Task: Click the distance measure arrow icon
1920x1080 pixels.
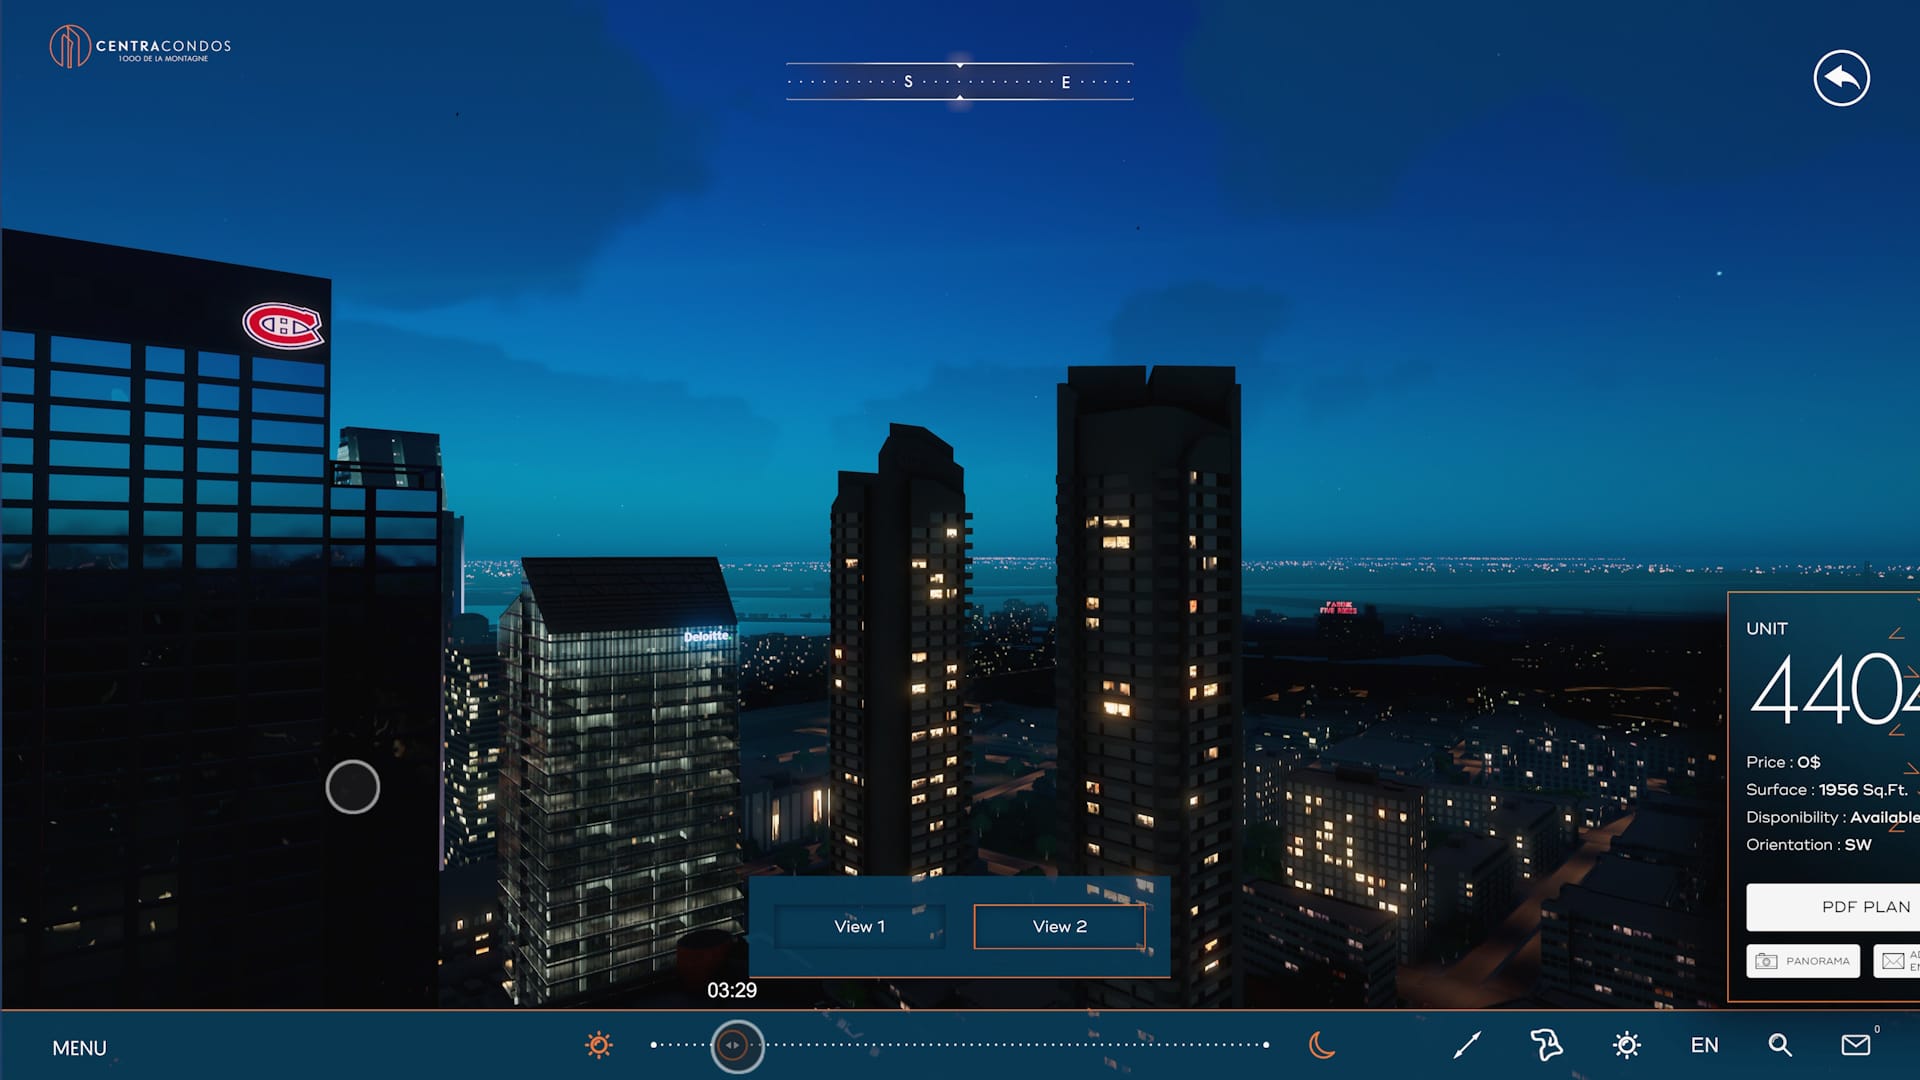Action: click(x=1467, y=1045)
